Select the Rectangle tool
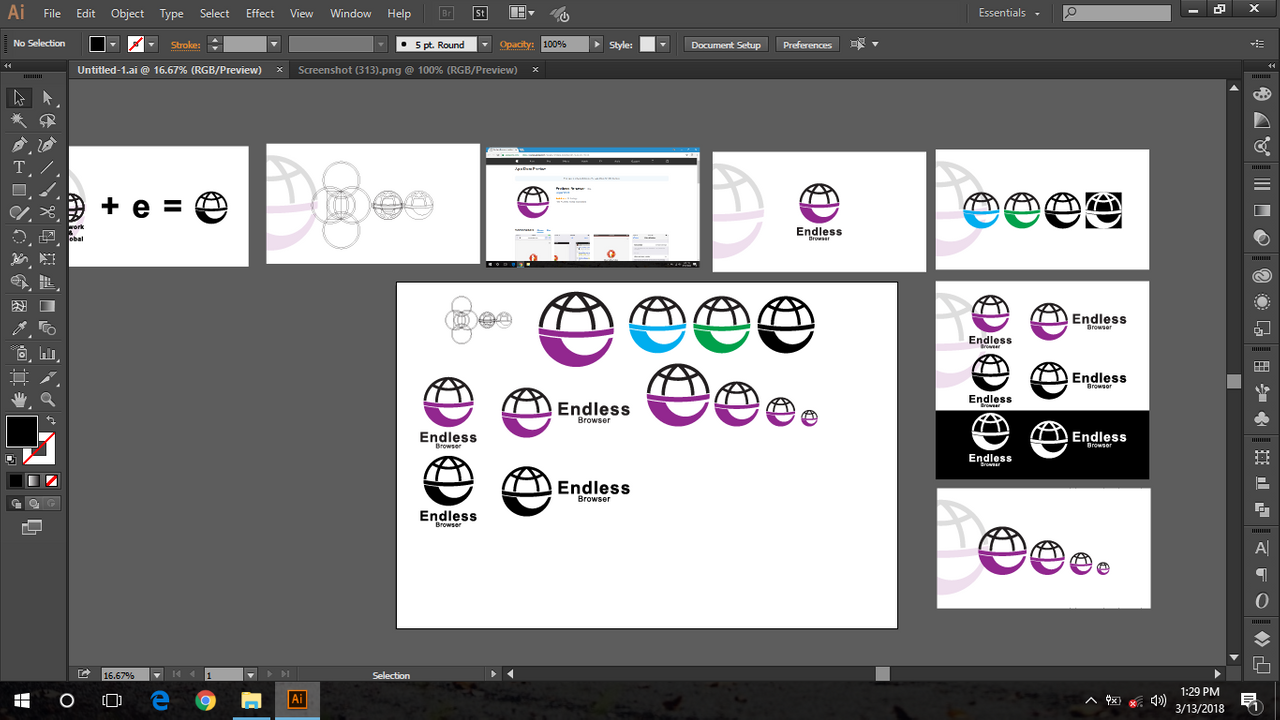Viewport: 1280px width, 720px height. pyautogui.click(x=19, y=190)
